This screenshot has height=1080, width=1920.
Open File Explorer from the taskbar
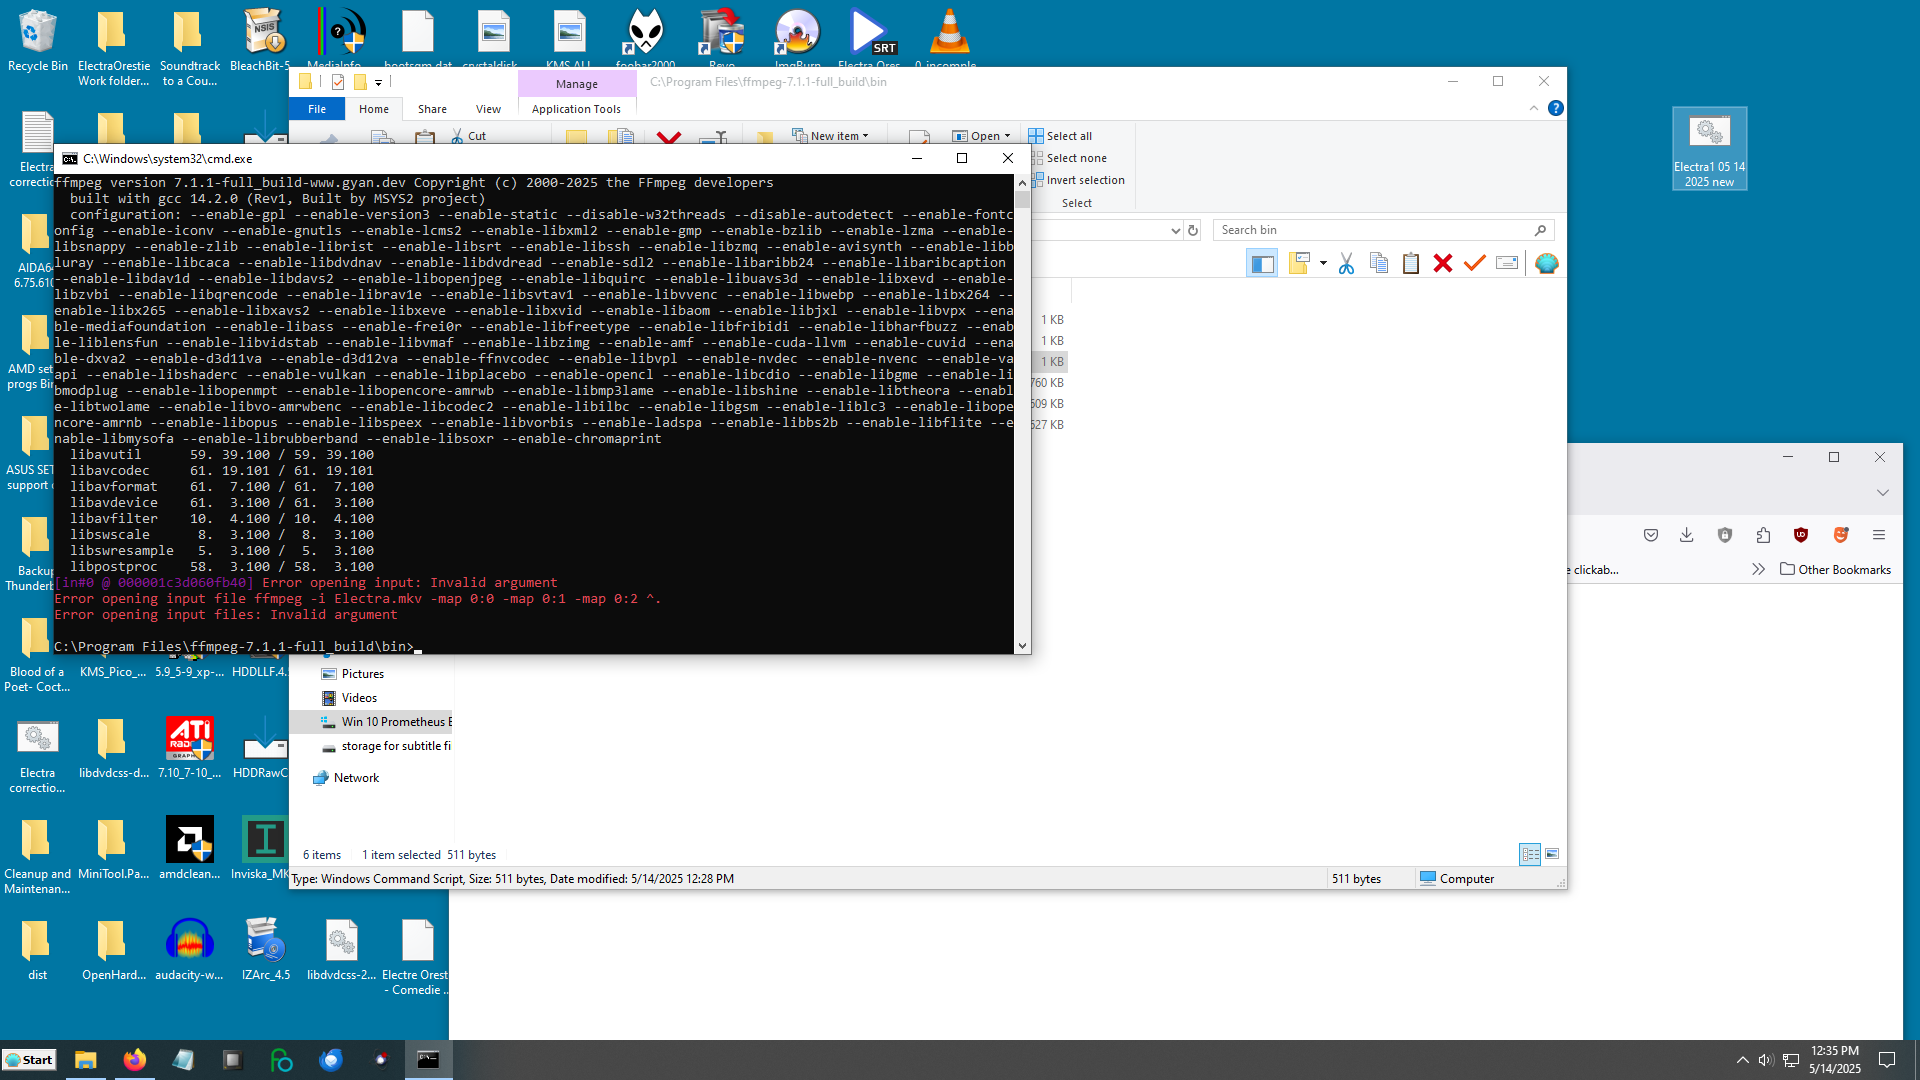pyautogui.click(x=86, y=1060)
